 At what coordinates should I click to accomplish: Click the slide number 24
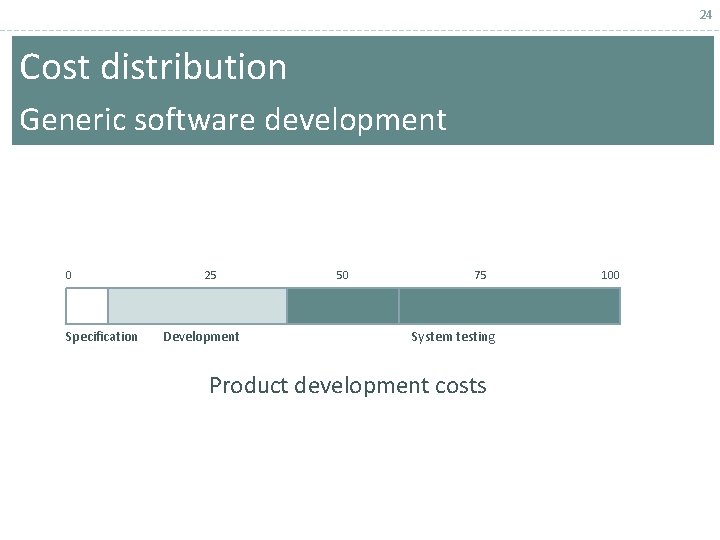(705, 15)
